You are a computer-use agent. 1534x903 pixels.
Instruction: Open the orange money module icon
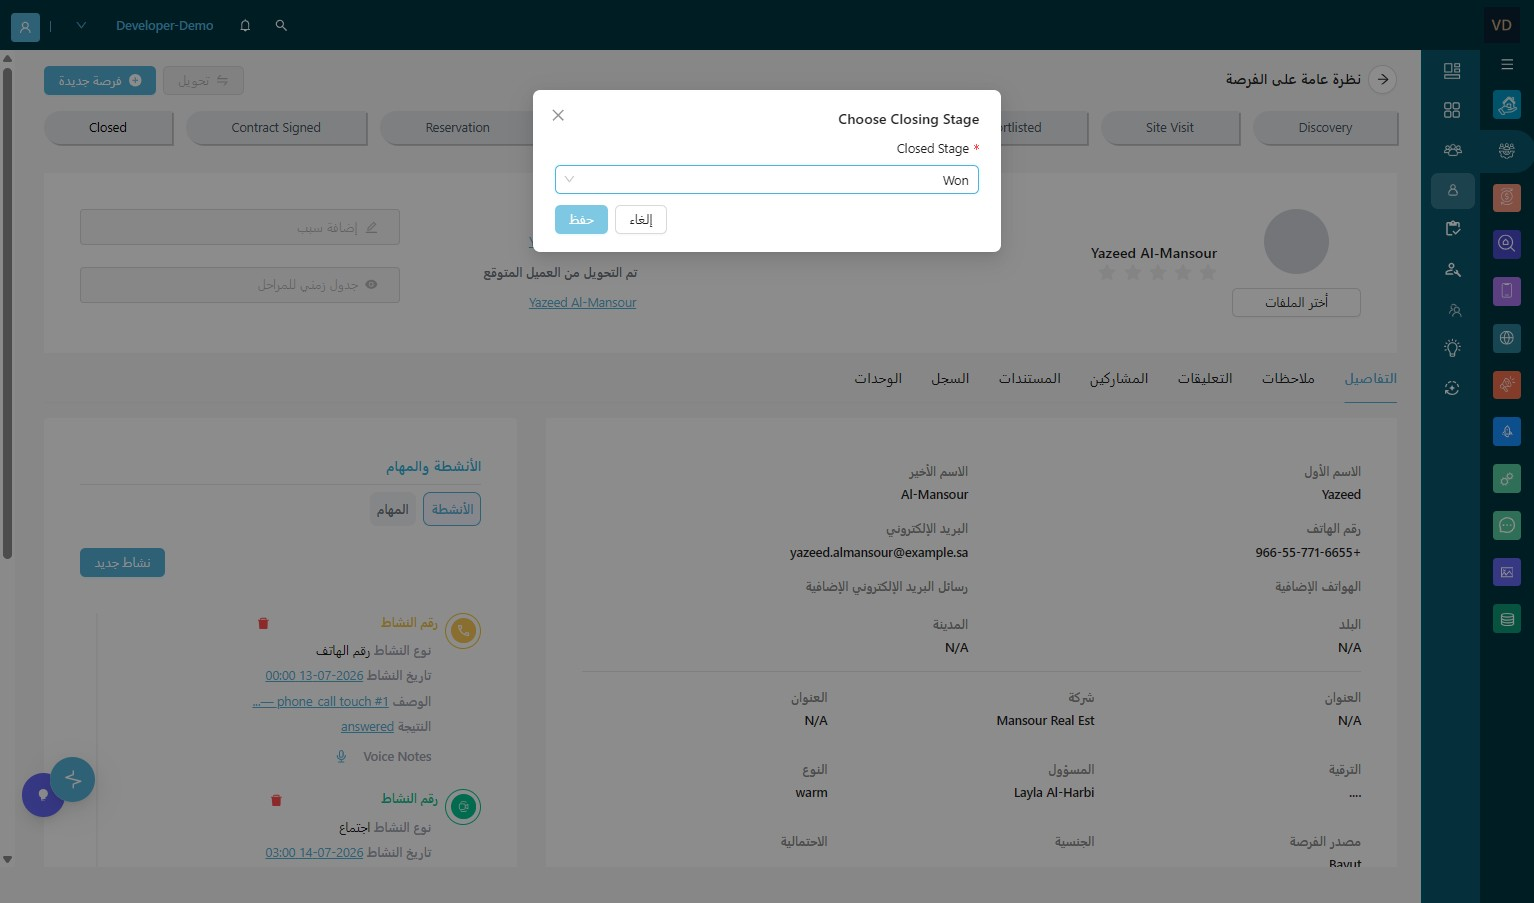(1507, 197)
